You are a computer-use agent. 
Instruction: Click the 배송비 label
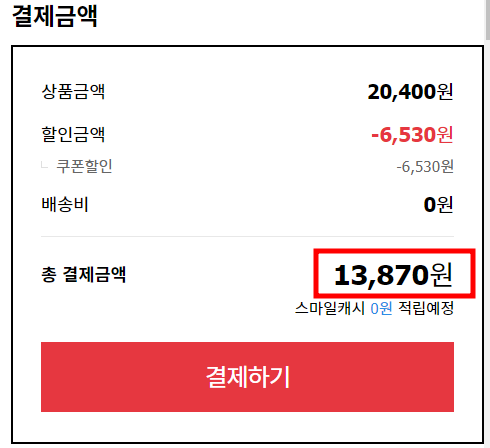click(65, 204)
